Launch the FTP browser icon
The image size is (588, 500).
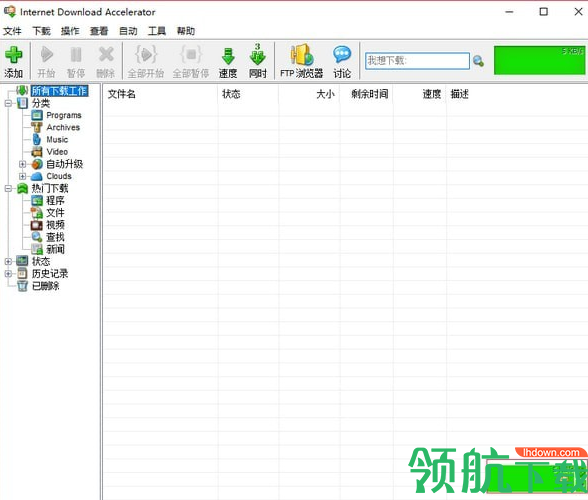click(x=302, y=55)
